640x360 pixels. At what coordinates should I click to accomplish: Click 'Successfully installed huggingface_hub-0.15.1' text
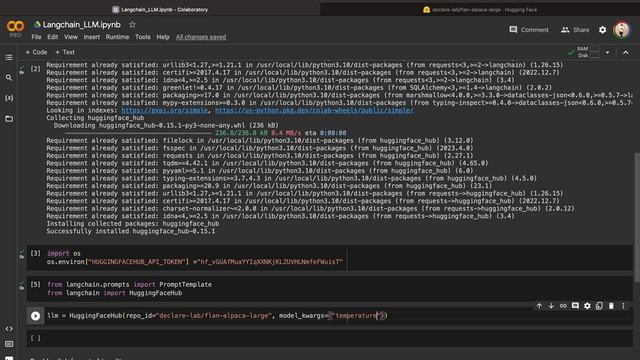131,231
